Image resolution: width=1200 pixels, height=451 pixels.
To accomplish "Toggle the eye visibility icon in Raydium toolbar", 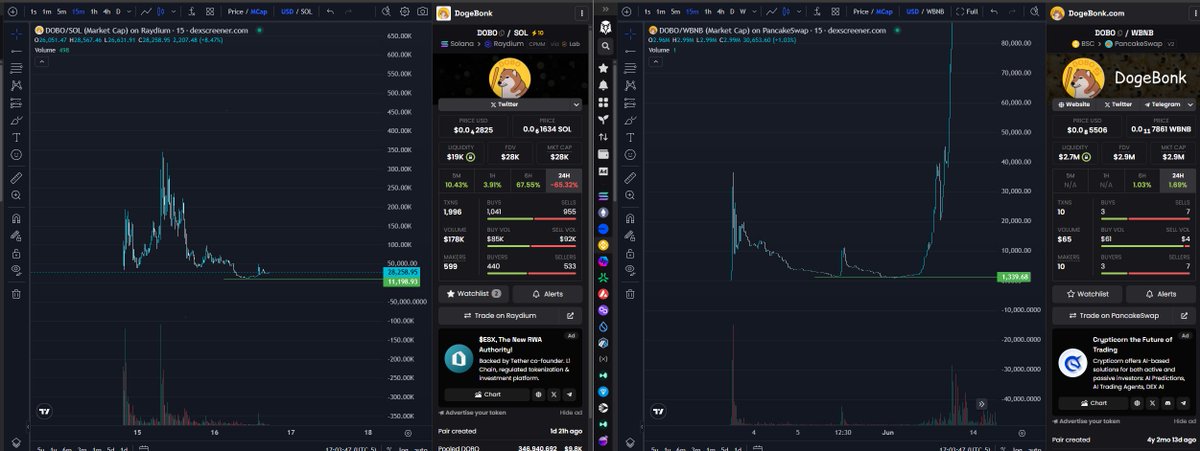I will tap(16, 270).
